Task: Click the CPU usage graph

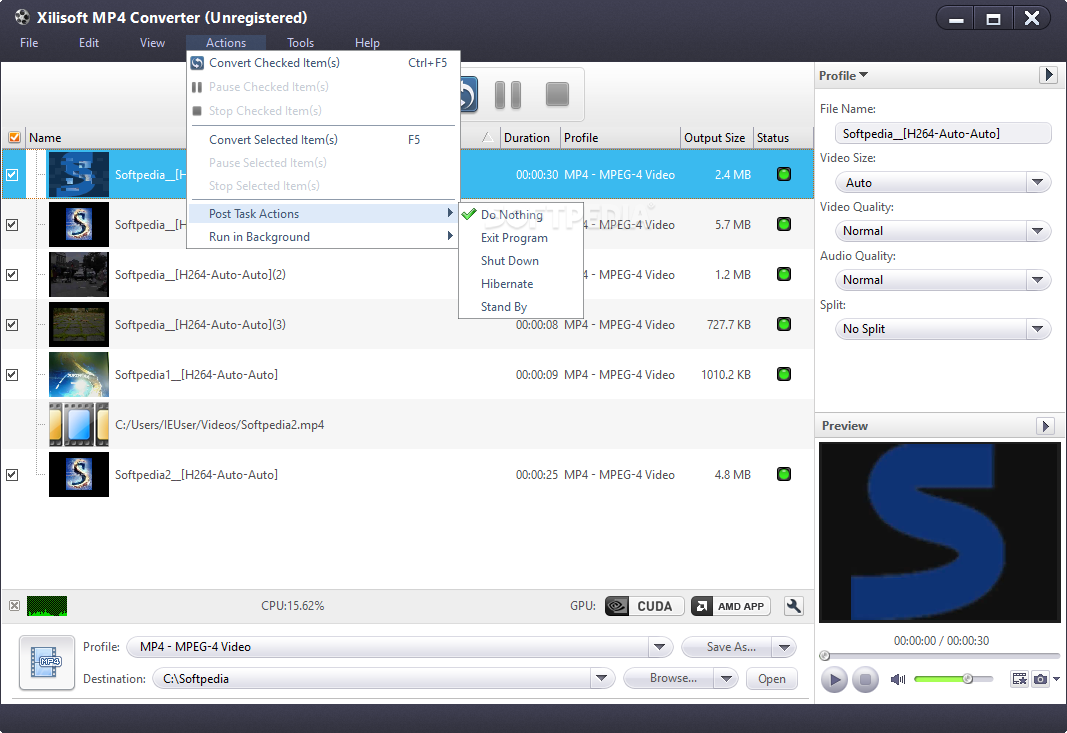Action: tap(47, 606)
